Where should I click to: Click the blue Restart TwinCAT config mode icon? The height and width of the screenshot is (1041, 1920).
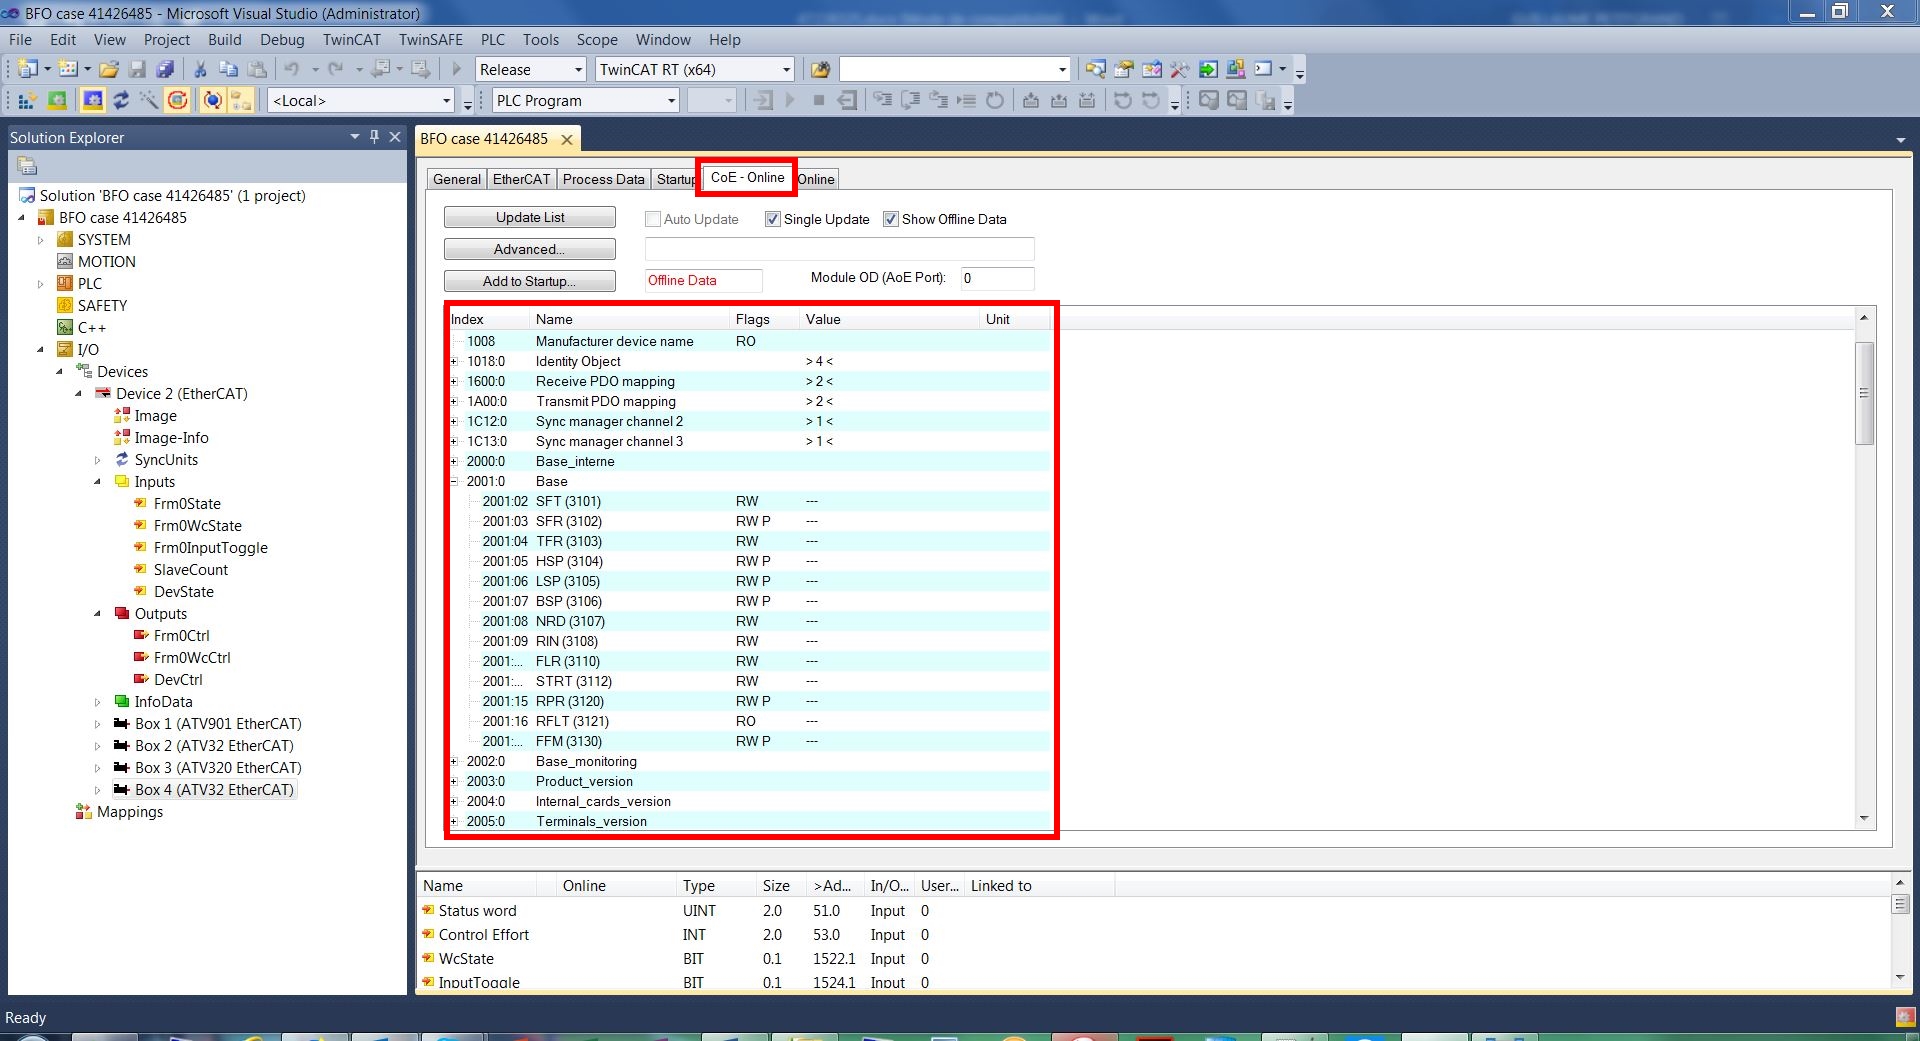[x=93, y=100]
